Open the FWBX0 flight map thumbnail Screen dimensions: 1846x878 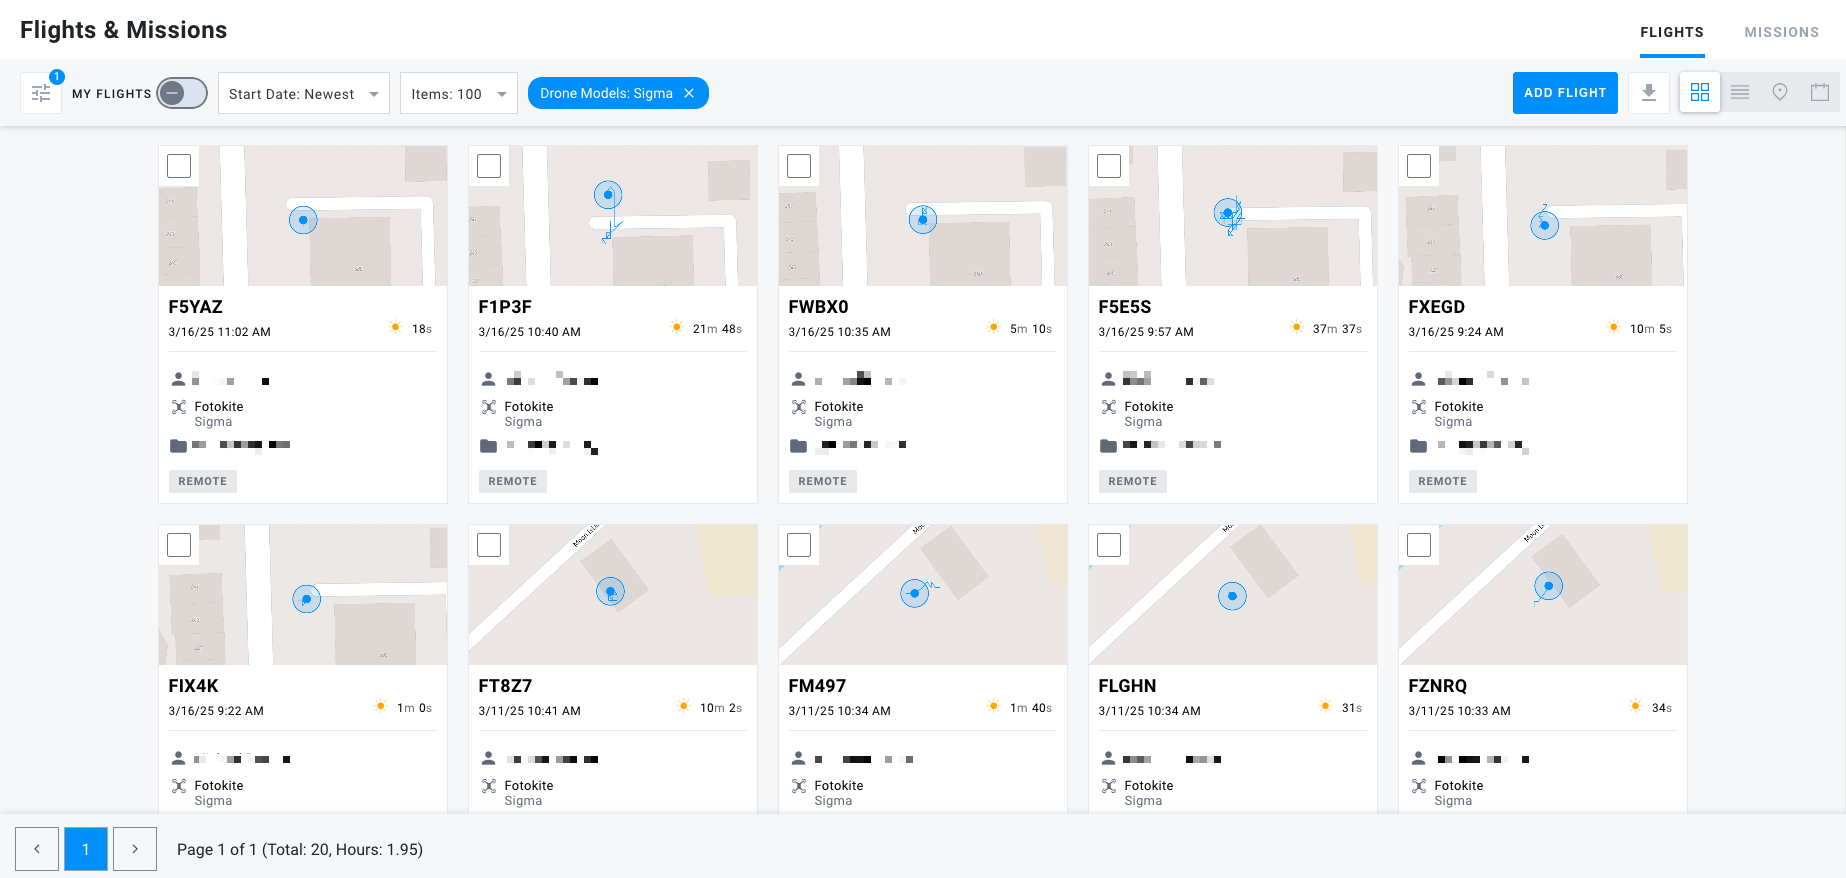923,216
